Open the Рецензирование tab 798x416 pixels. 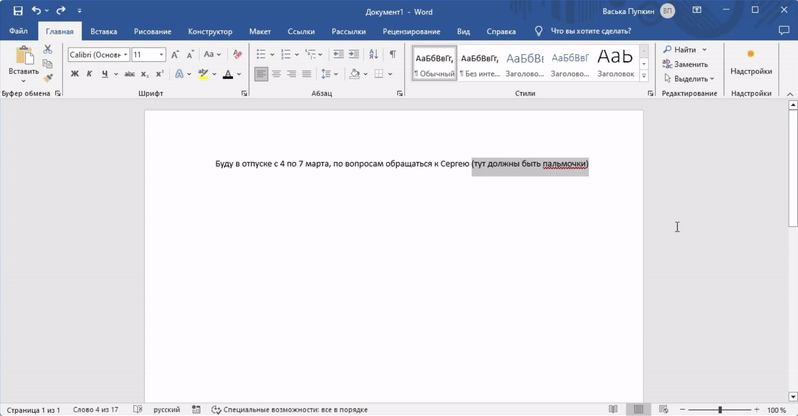coord(410,31)
